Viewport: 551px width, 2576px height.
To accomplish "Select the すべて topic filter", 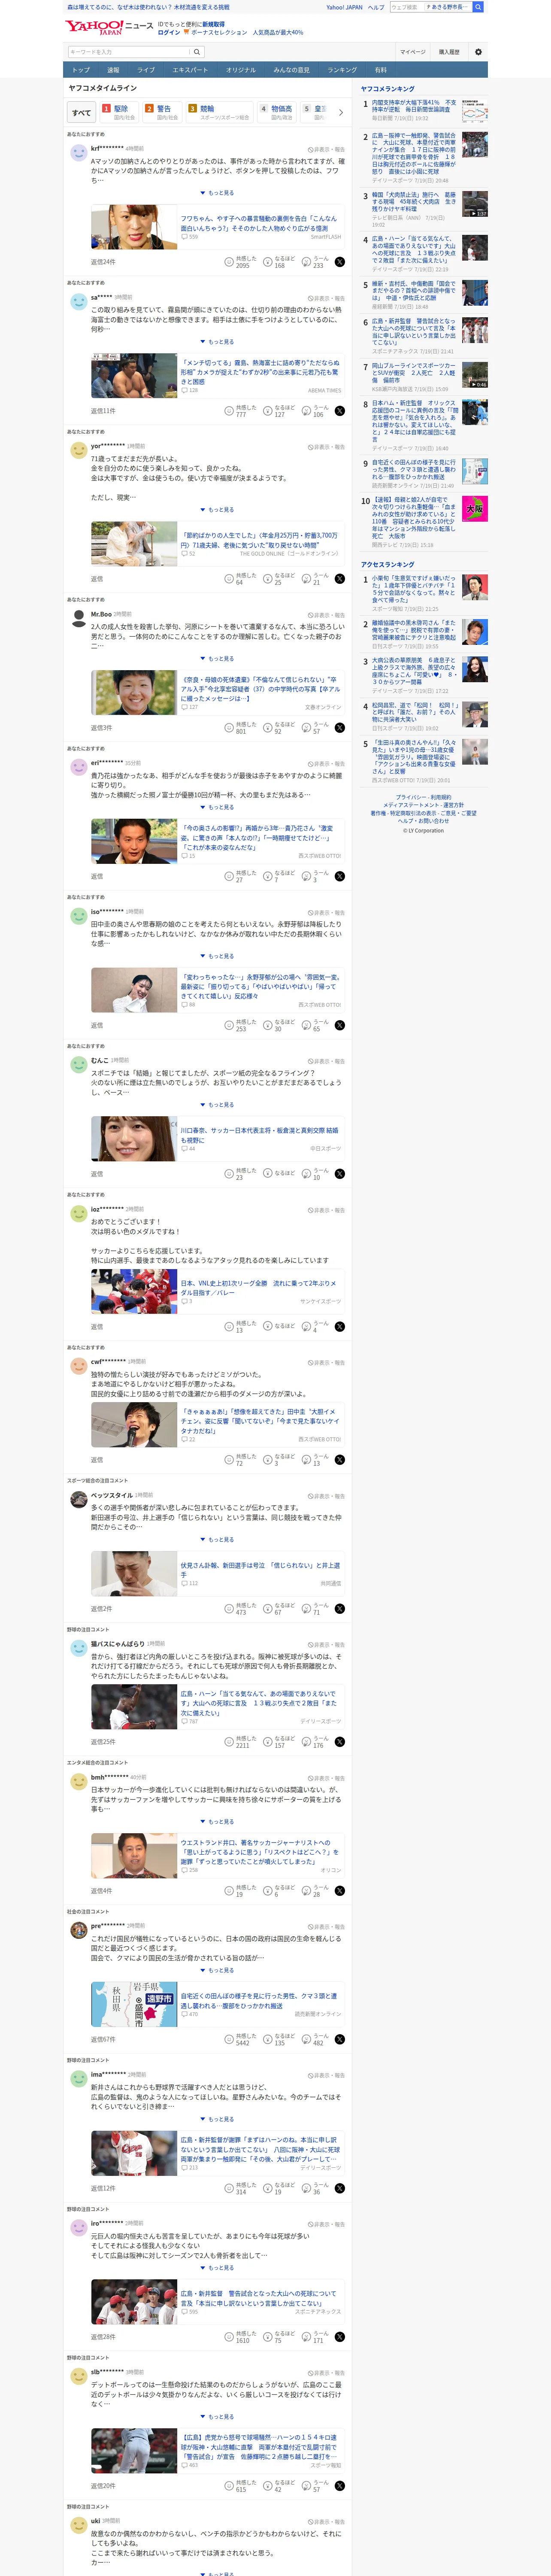I will [x=82, y=112].
